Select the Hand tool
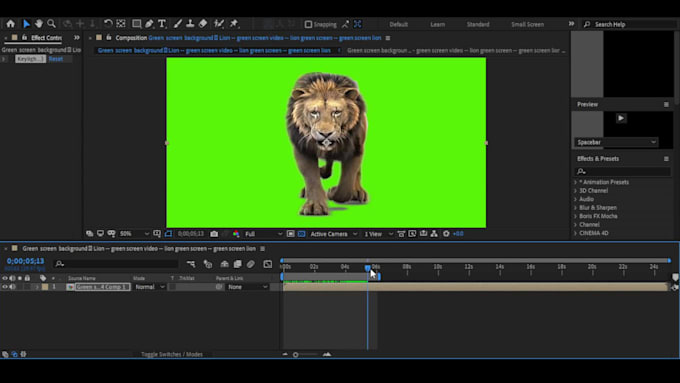 click(x=39, y=24)
